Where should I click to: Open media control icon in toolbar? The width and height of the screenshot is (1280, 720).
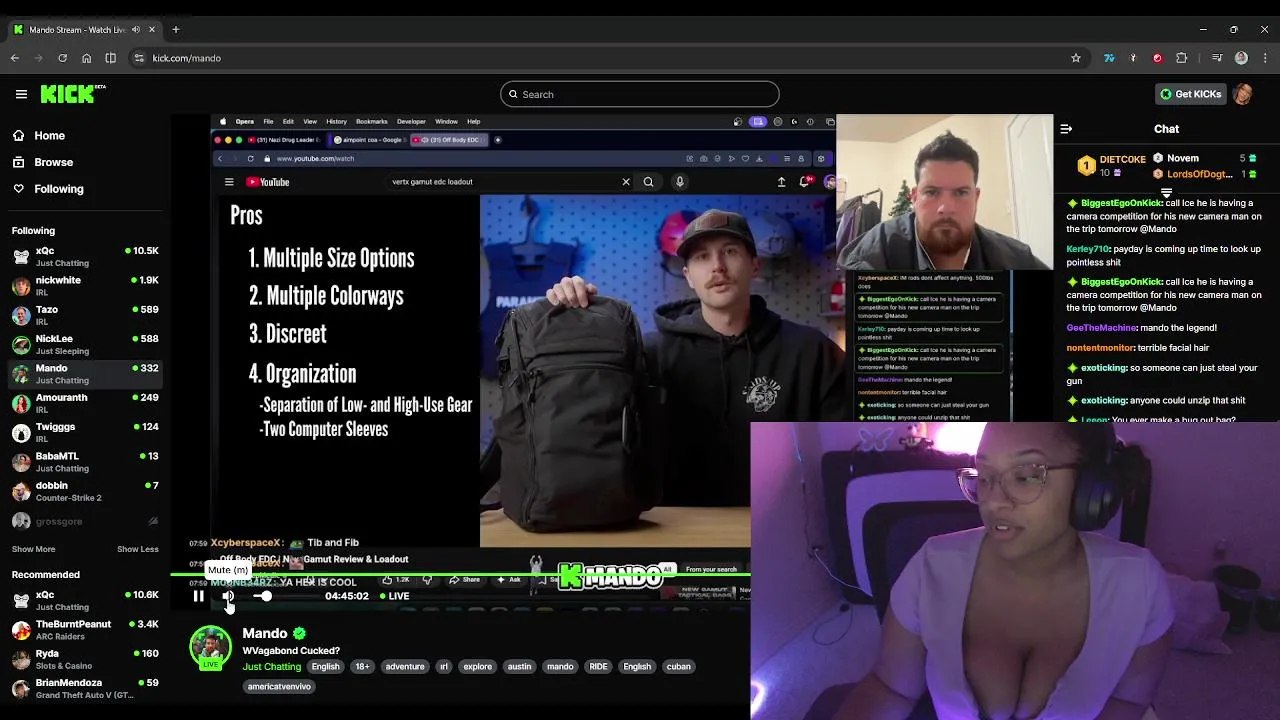pyautogui.click(x=1217, y=58)
